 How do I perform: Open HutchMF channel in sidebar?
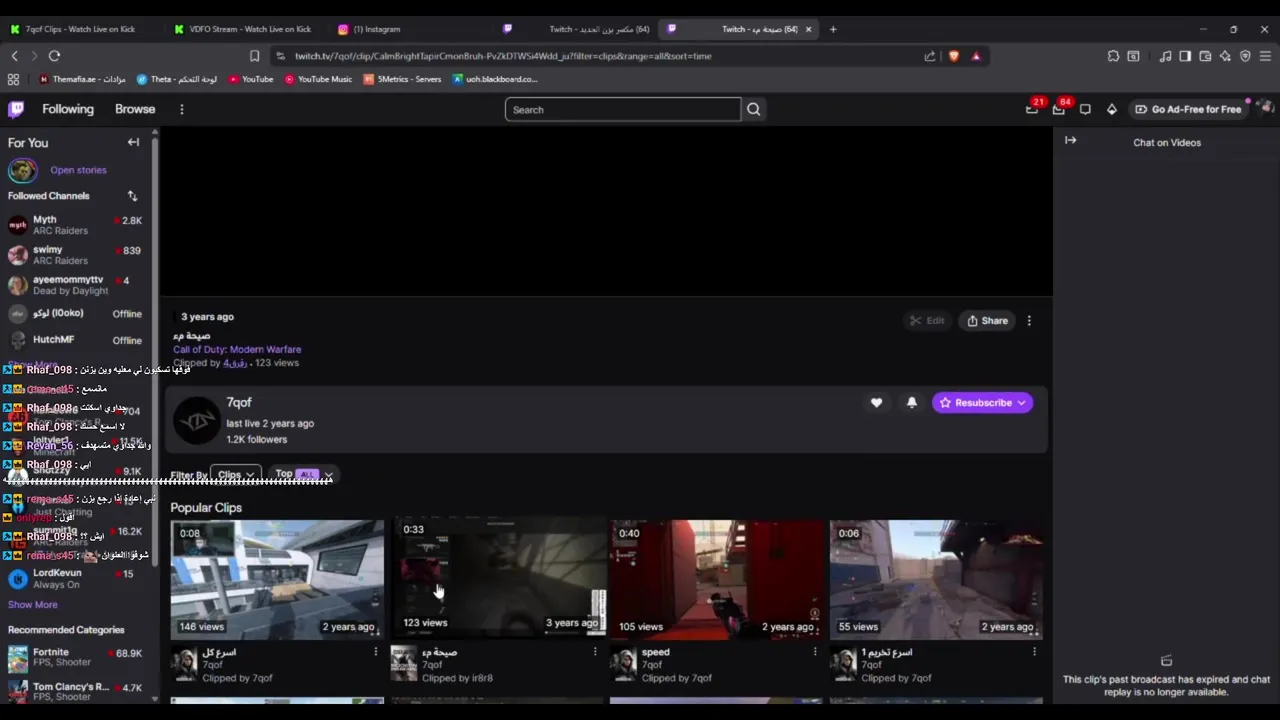tap(77, 340)
